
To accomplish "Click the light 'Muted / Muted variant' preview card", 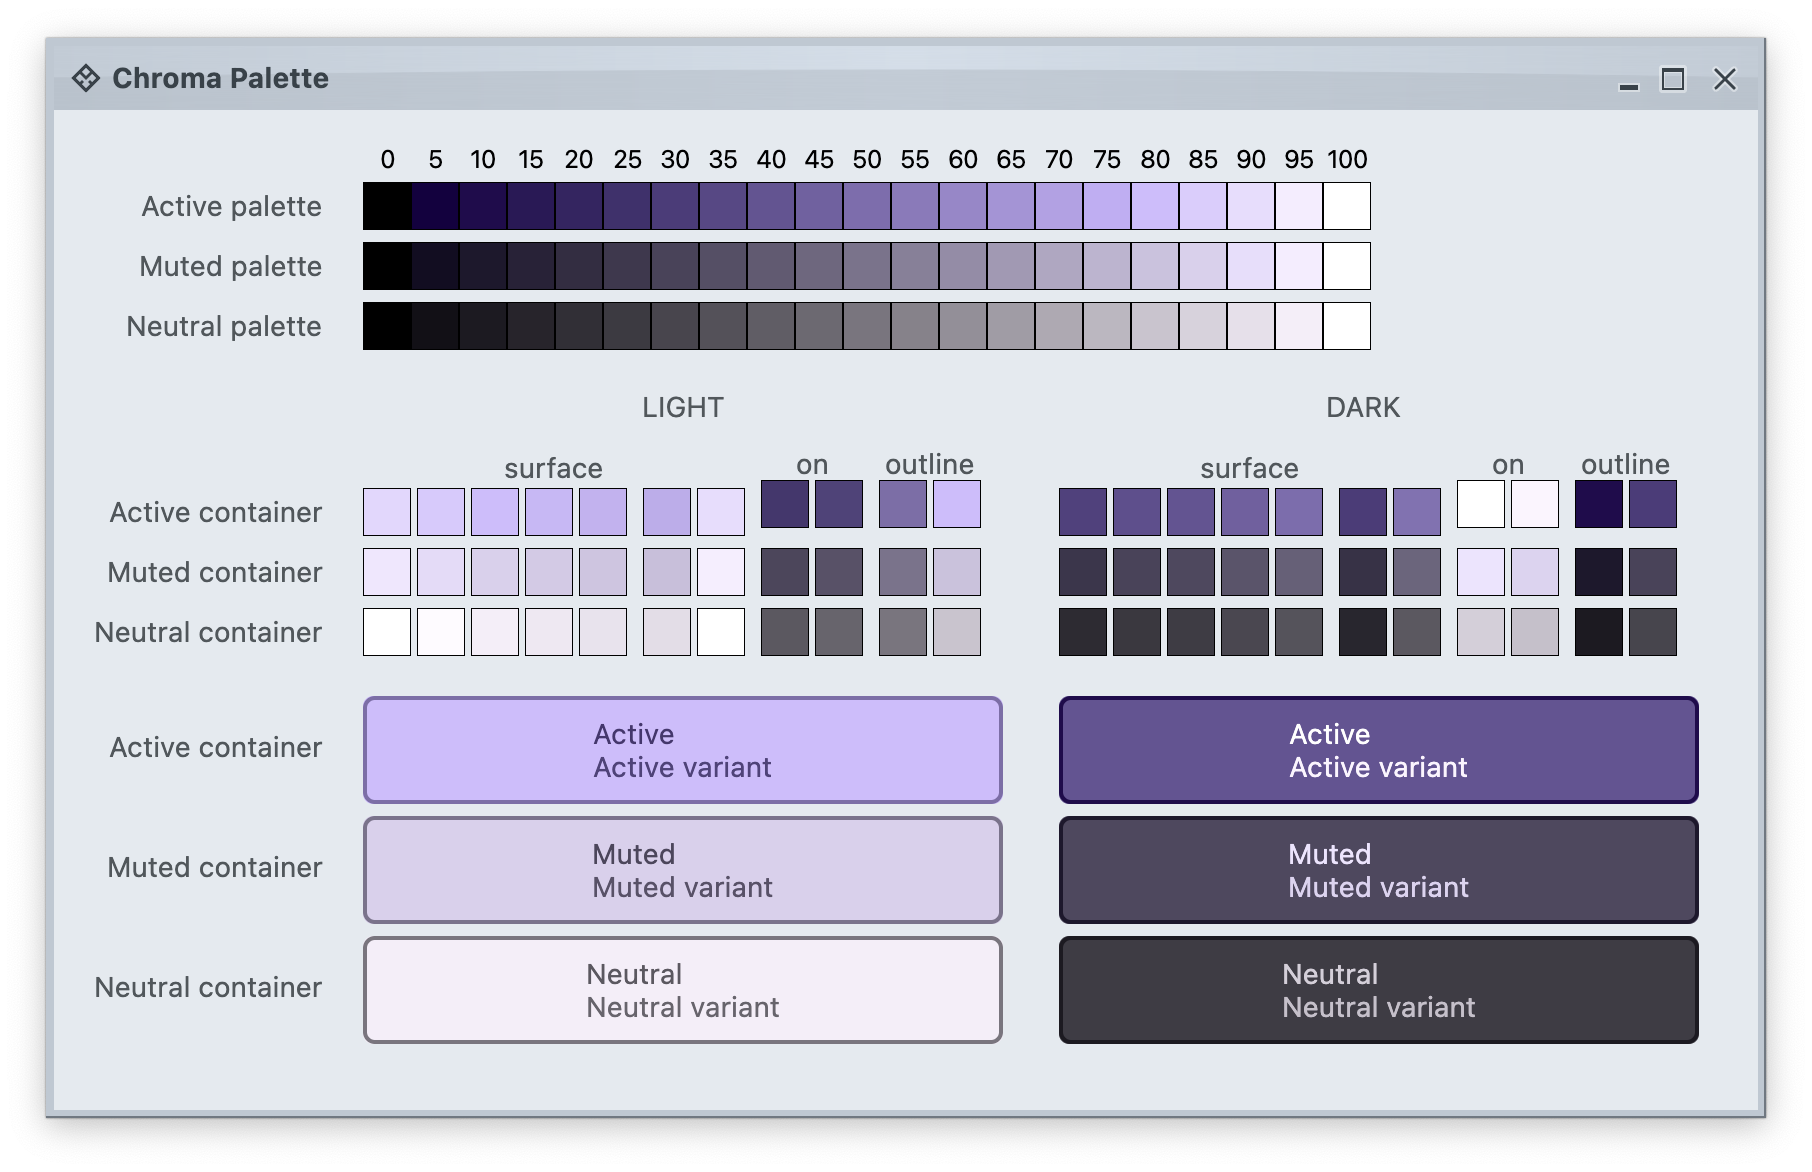I will [683, 870].
